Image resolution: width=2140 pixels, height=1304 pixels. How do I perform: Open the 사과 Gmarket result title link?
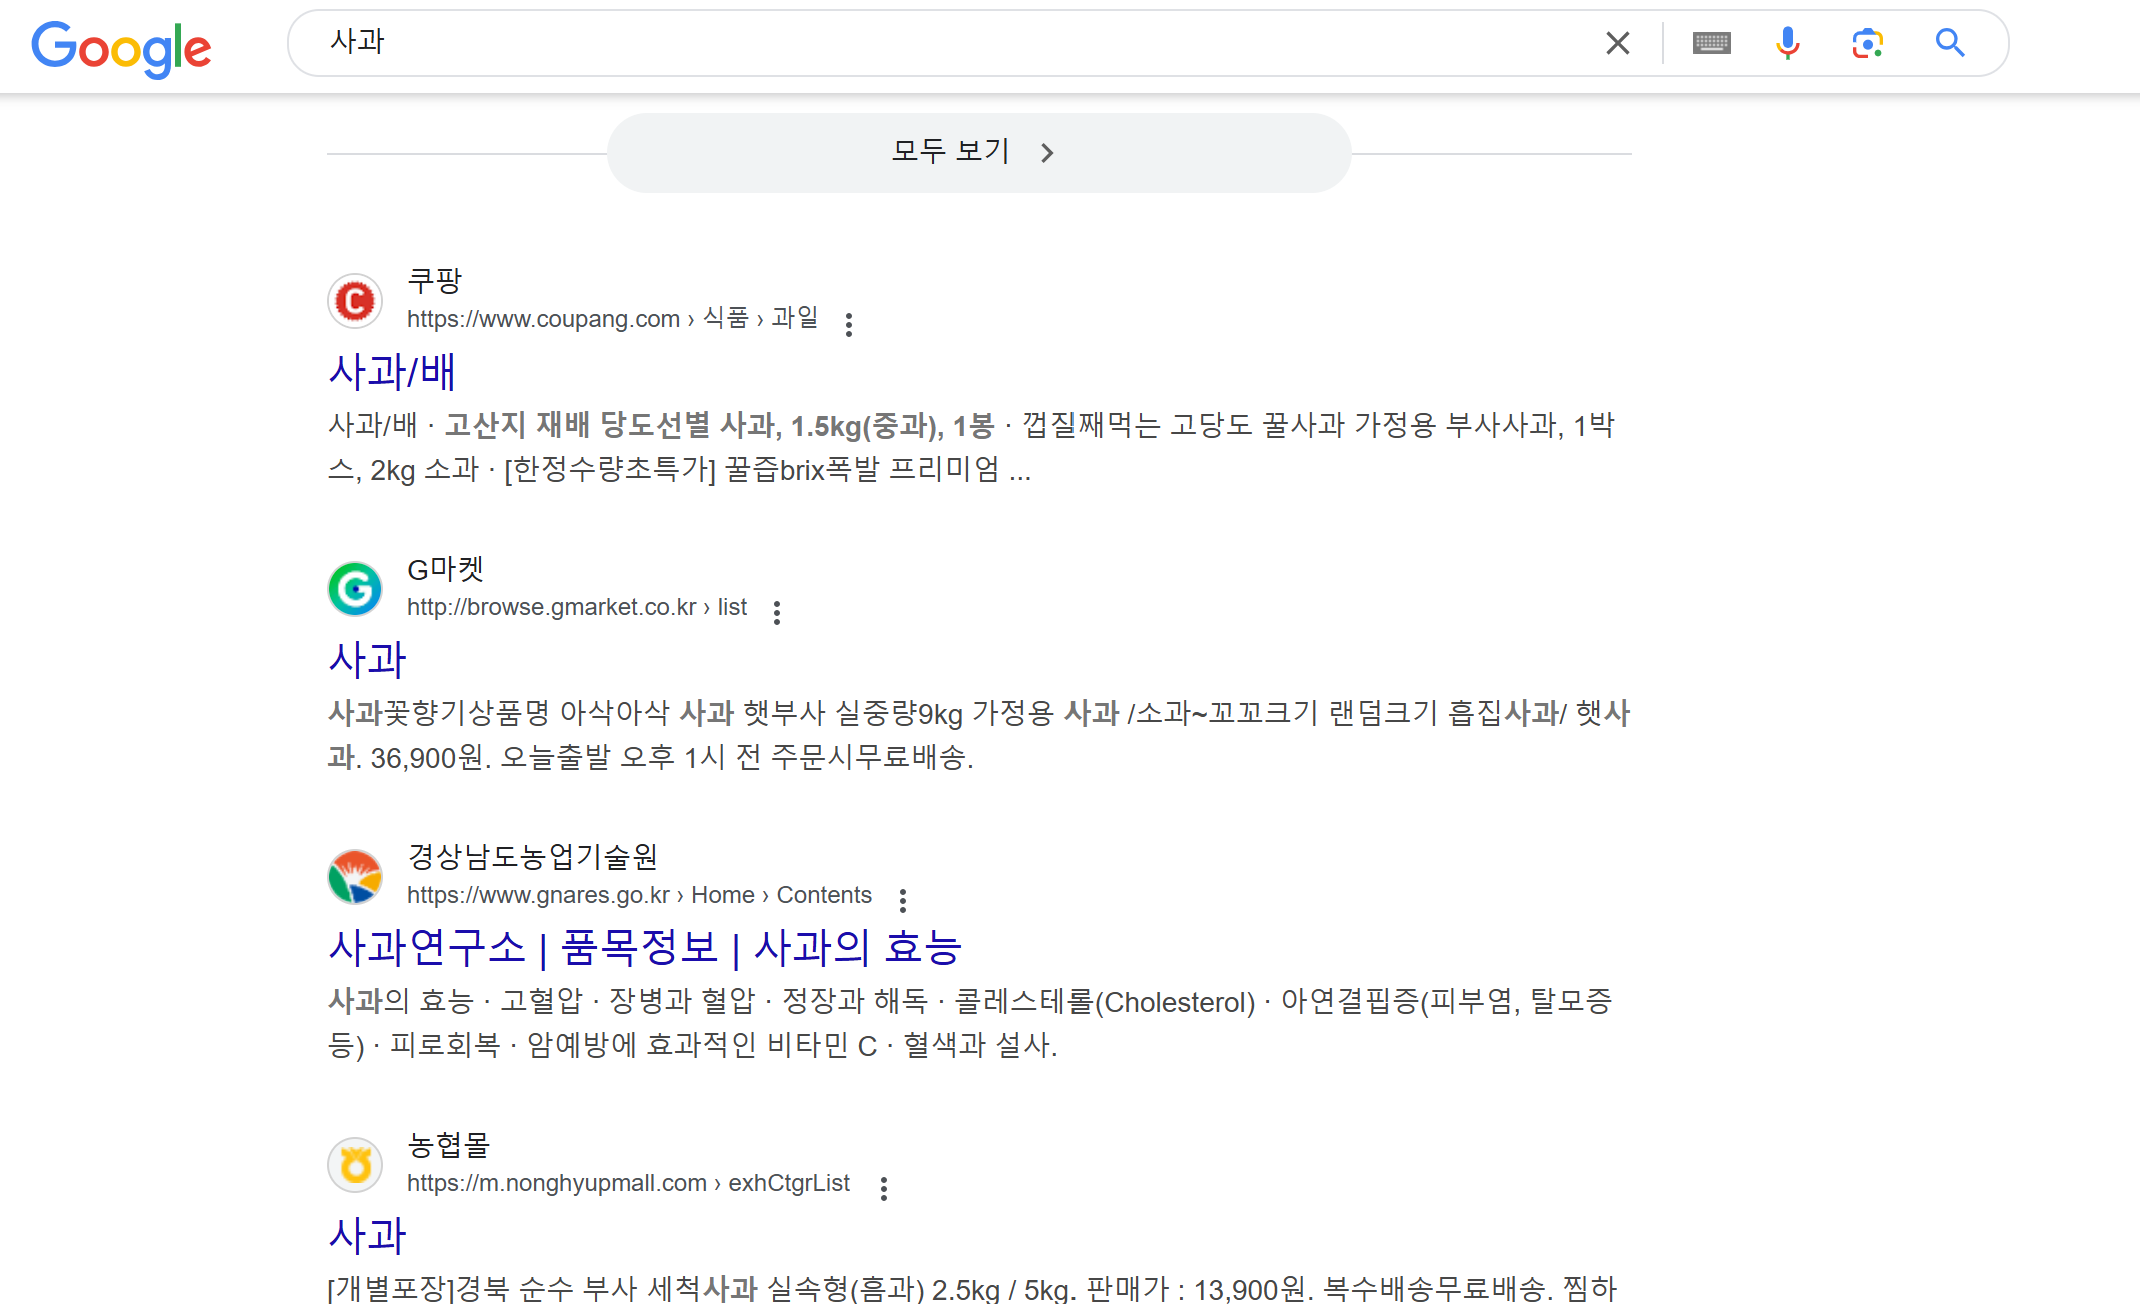coord(368,660)
